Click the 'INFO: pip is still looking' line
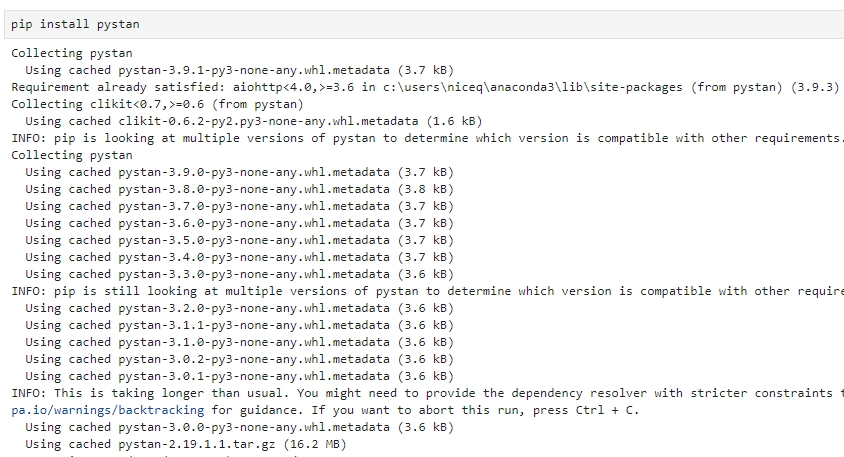The image size is (844, 457). point(427,291)
